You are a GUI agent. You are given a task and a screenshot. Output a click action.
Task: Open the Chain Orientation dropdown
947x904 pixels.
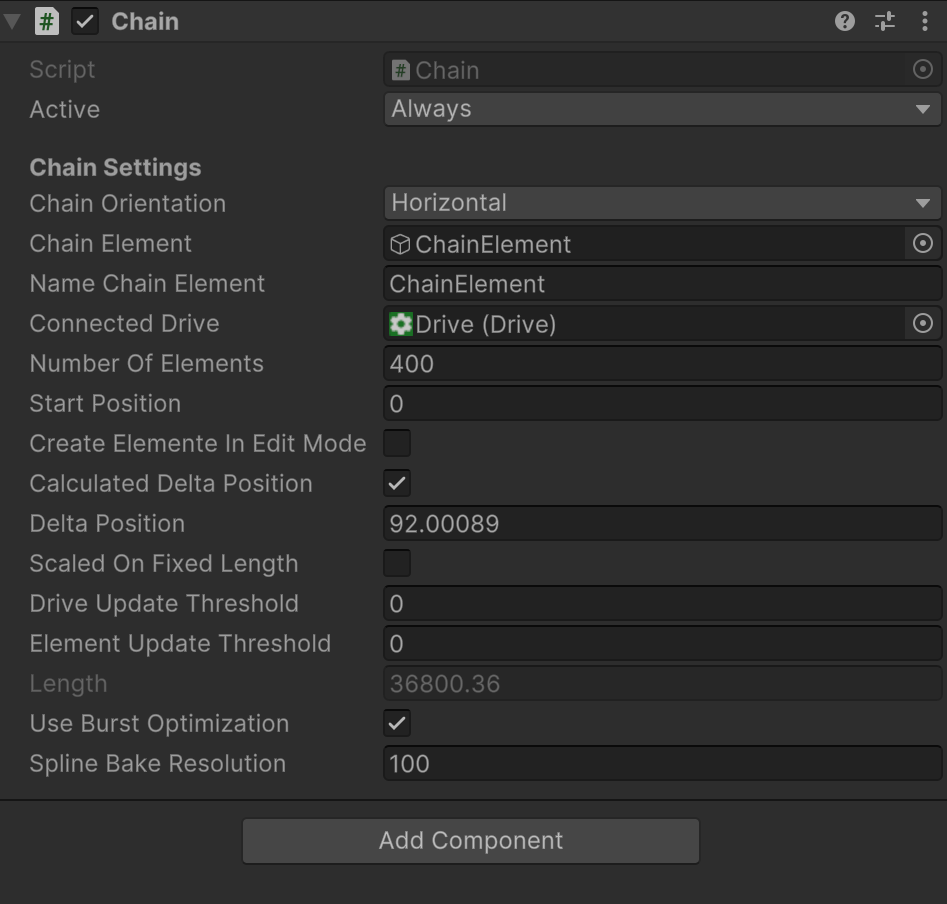click(662, 203)
